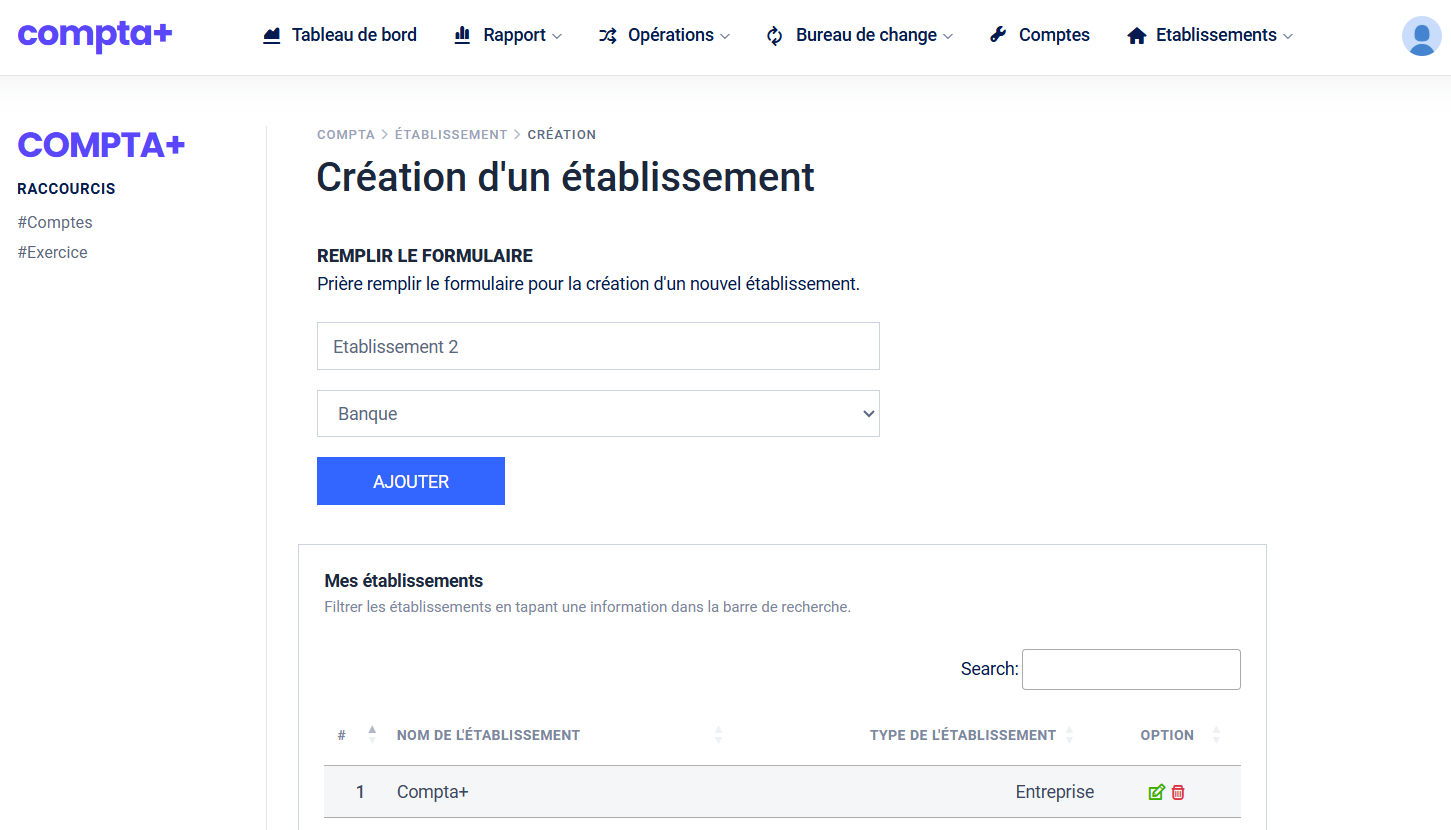
Task: Click inside the Search field
Action: pos(1130,669)
